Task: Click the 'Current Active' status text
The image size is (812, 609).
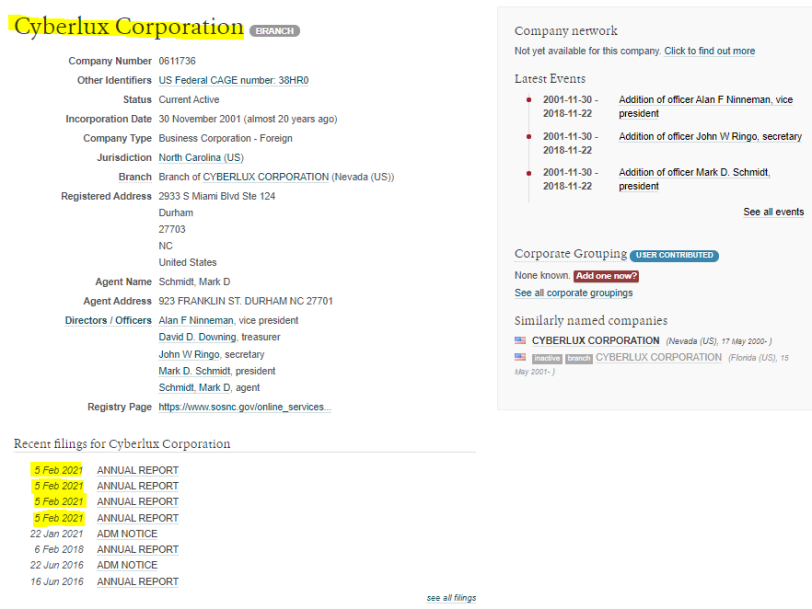Action: [189, 99]
